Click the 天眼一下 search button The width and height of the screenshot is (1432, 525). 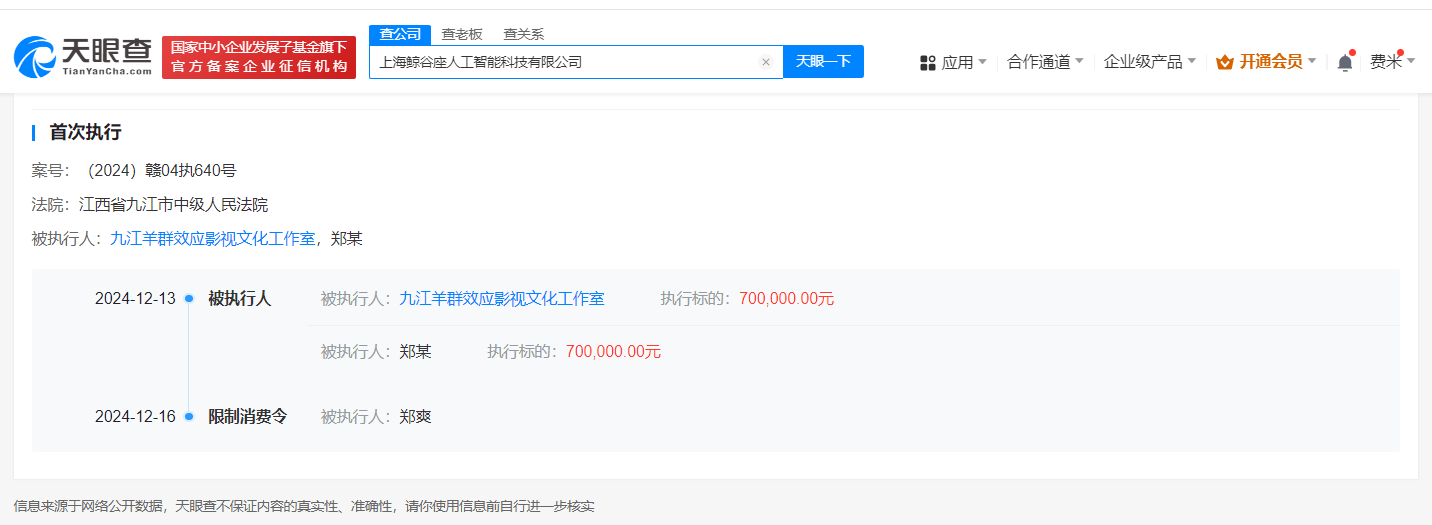click(823, 61)
